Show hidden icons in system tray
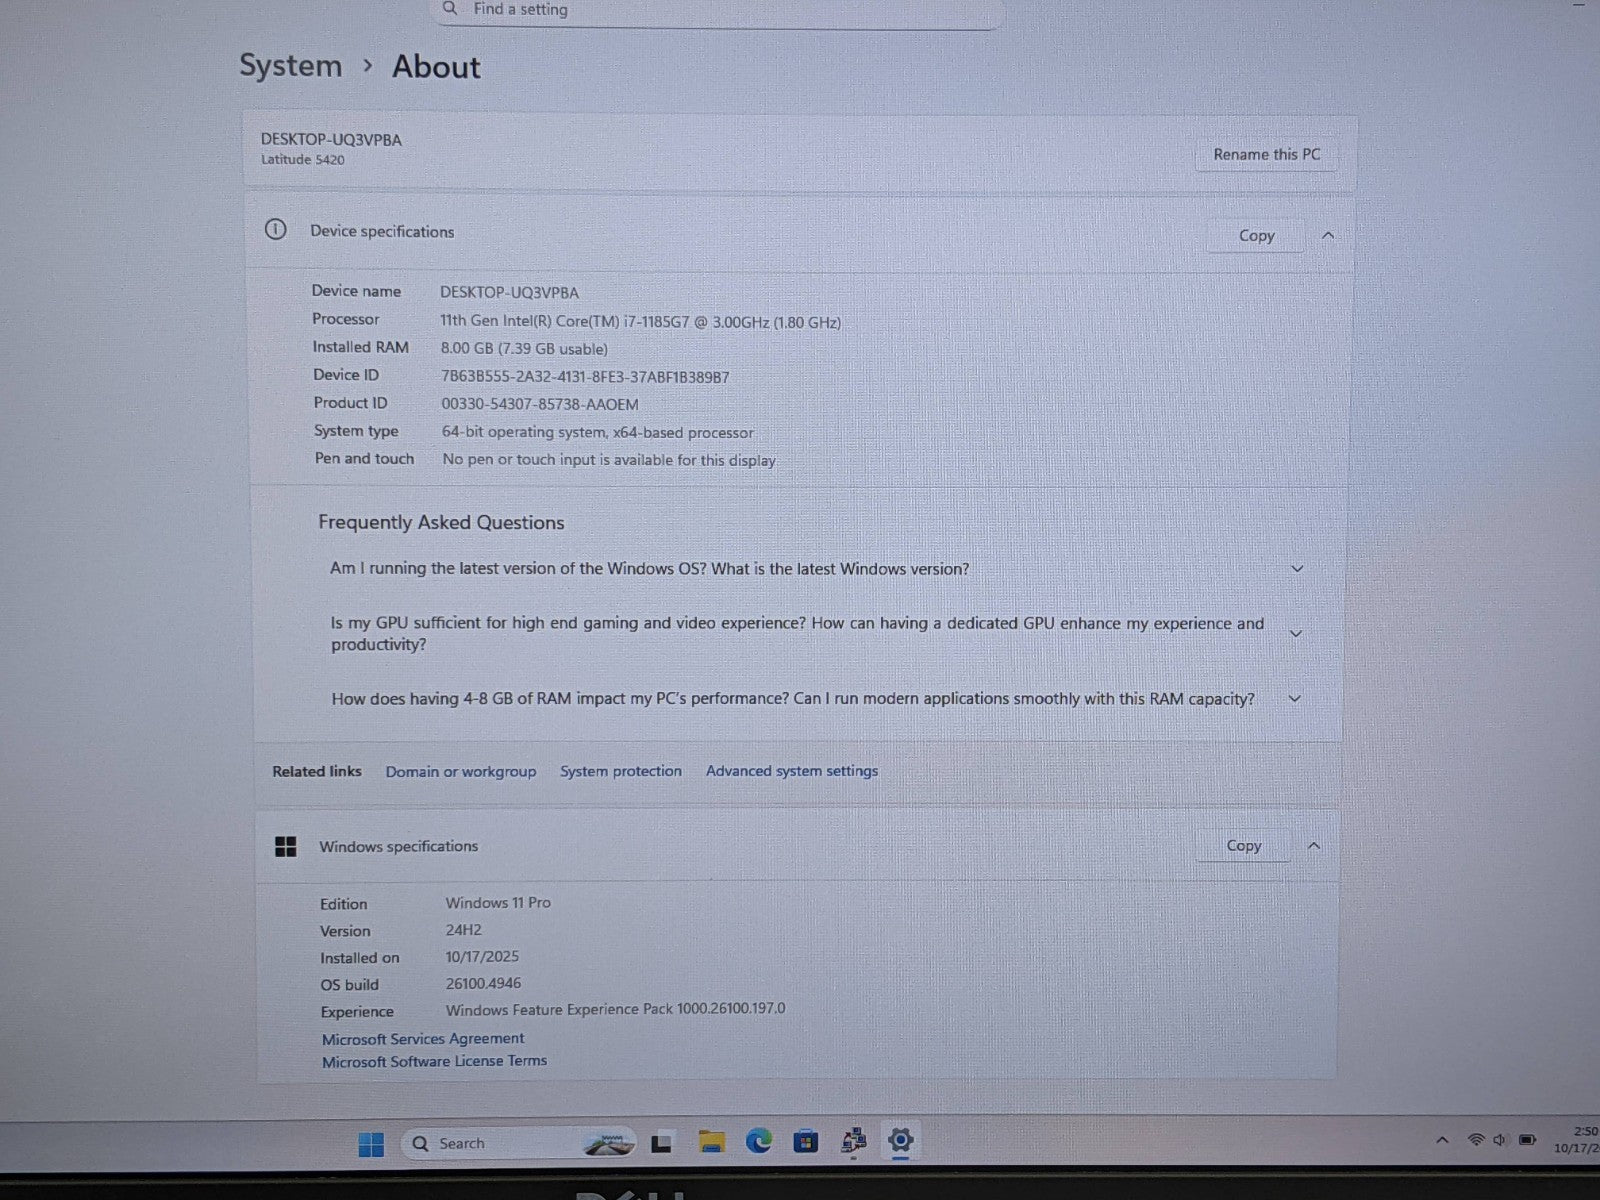This screenshot has height=1200, width=1600. pos(1441,1140)
